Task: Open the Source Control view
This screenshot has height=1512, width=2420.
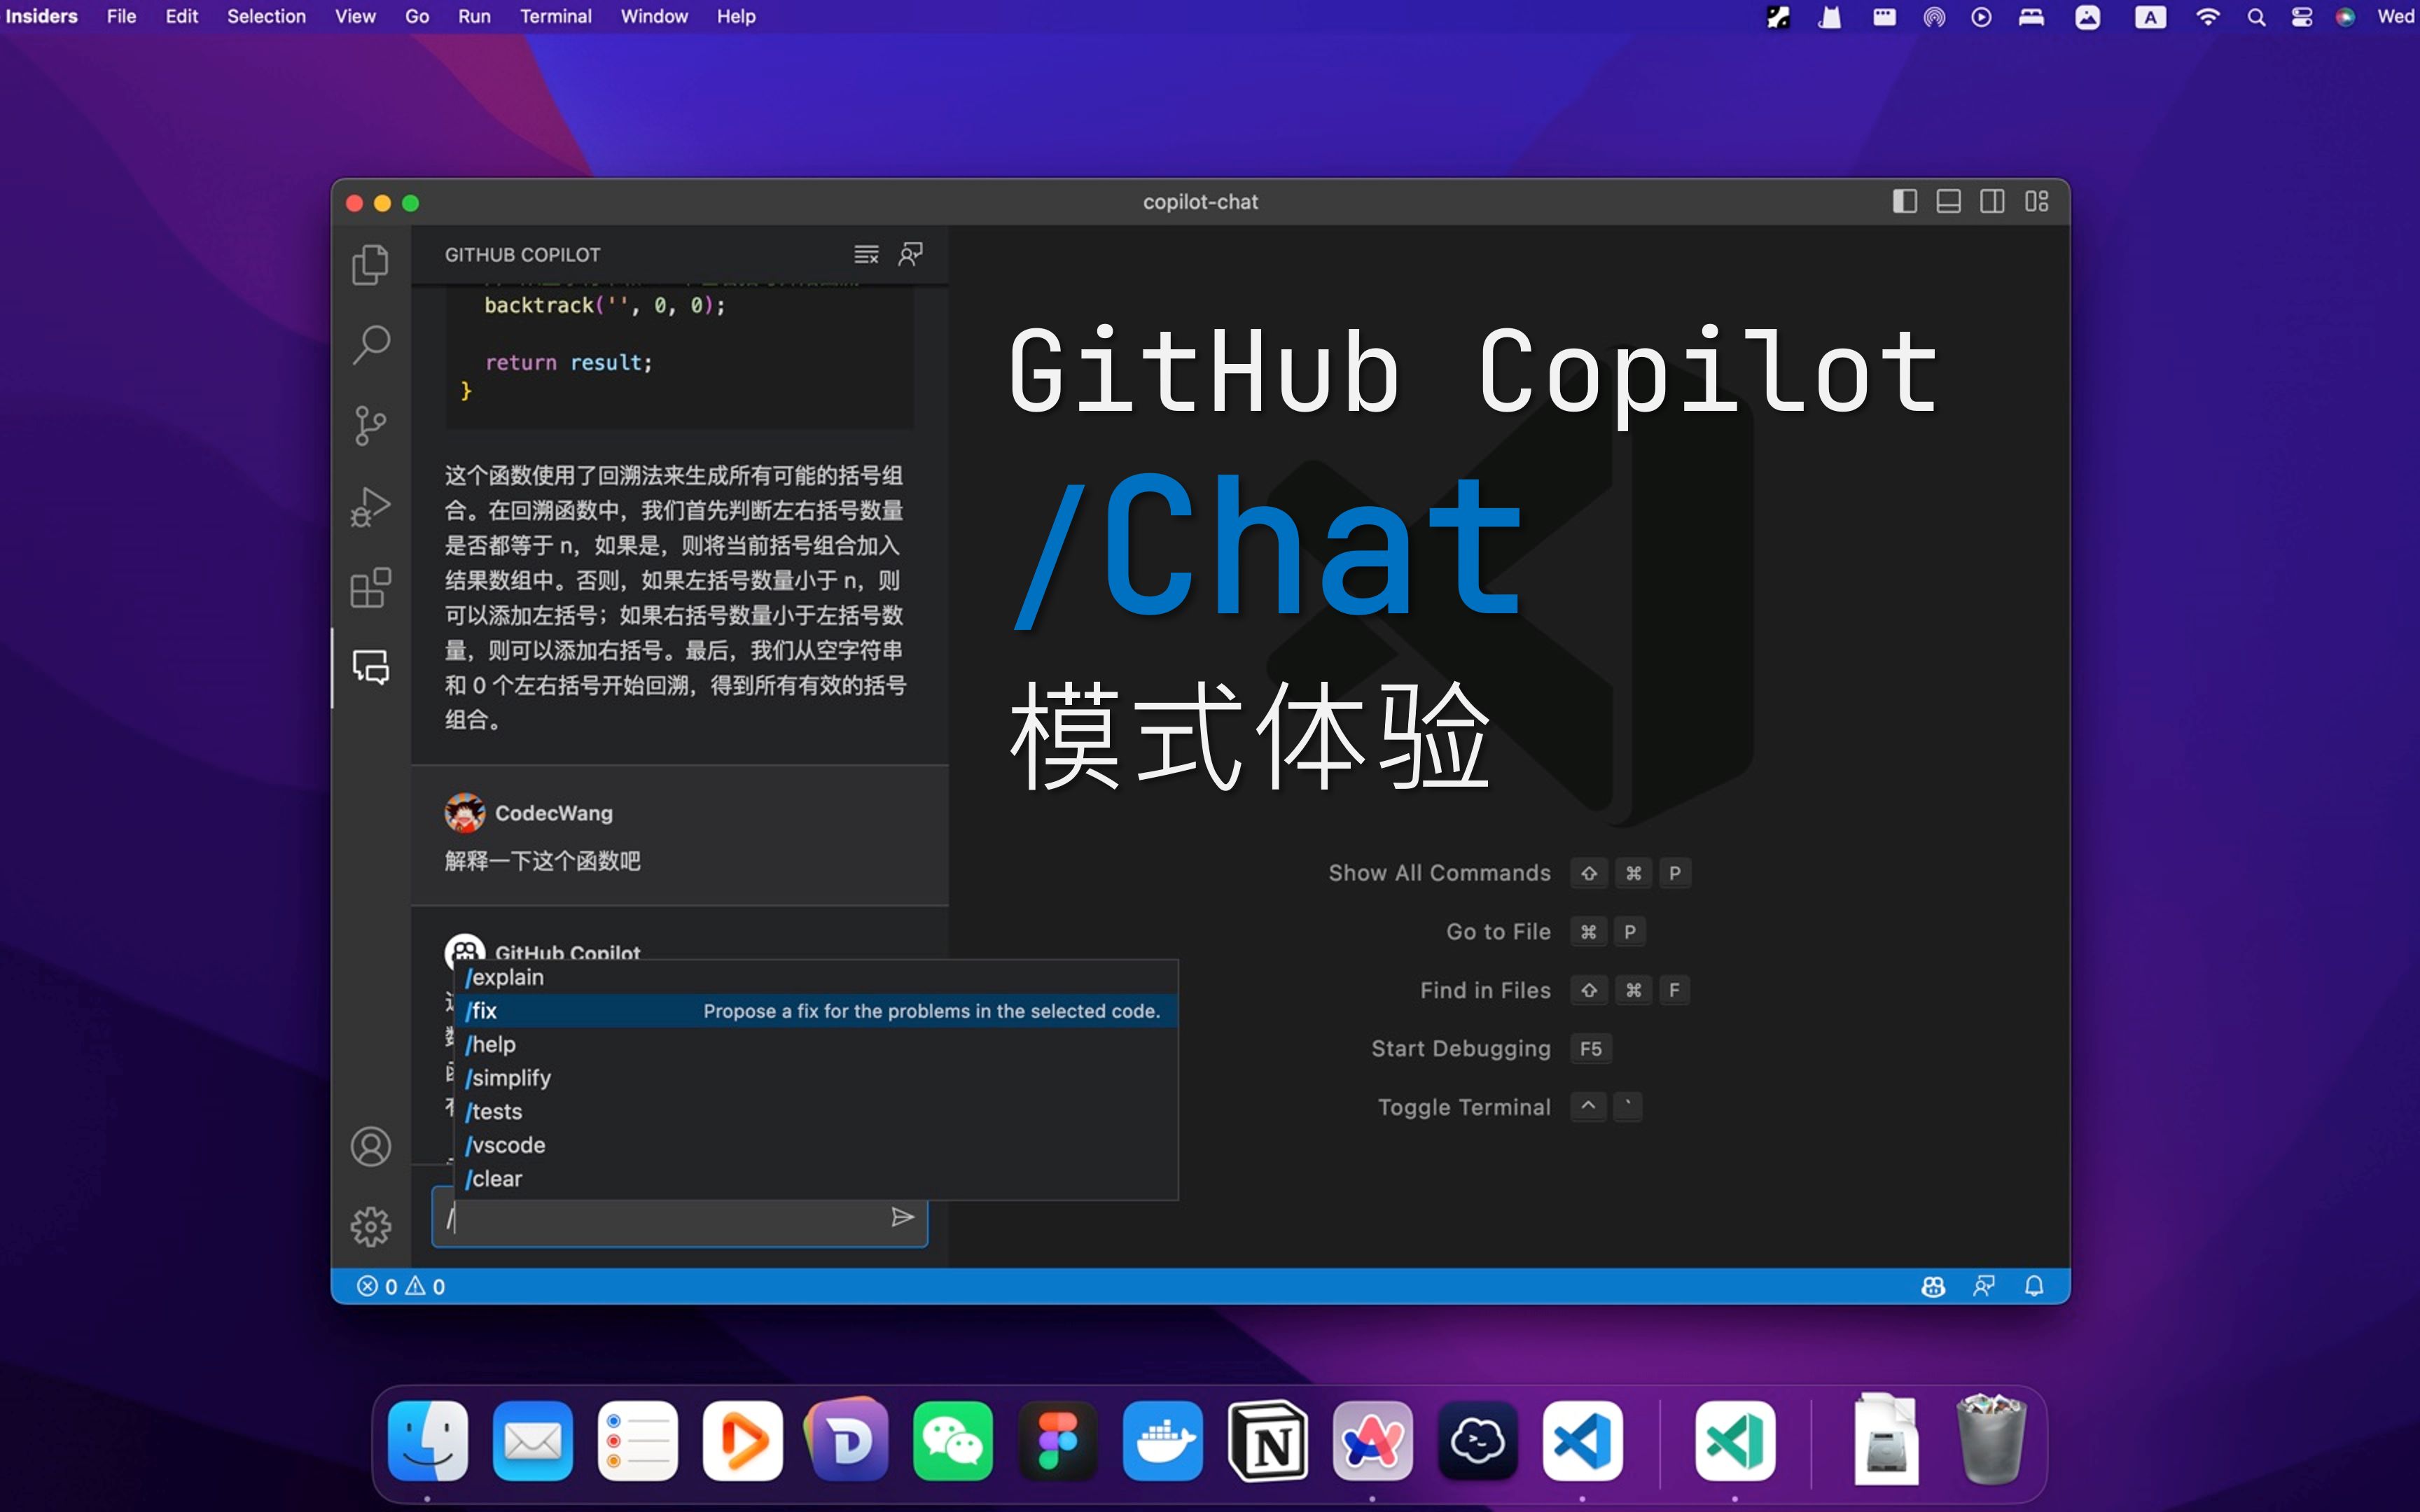Action: pyautogui.click(x=371, y=426)
